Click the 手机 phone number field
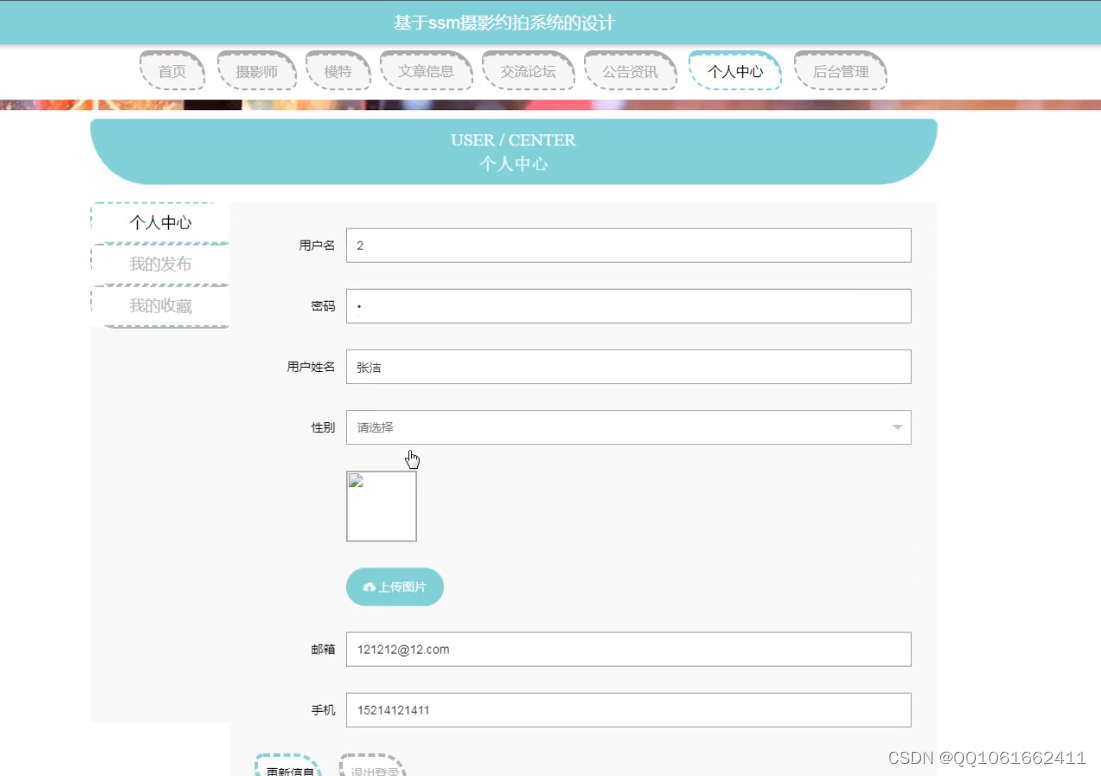1101x776 pixels. (x=628, y=710)
